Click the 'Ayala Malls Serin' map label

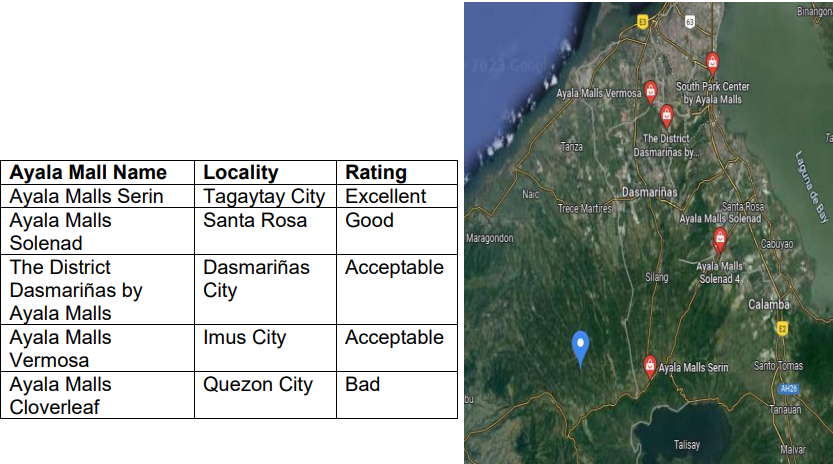[693, 367]
